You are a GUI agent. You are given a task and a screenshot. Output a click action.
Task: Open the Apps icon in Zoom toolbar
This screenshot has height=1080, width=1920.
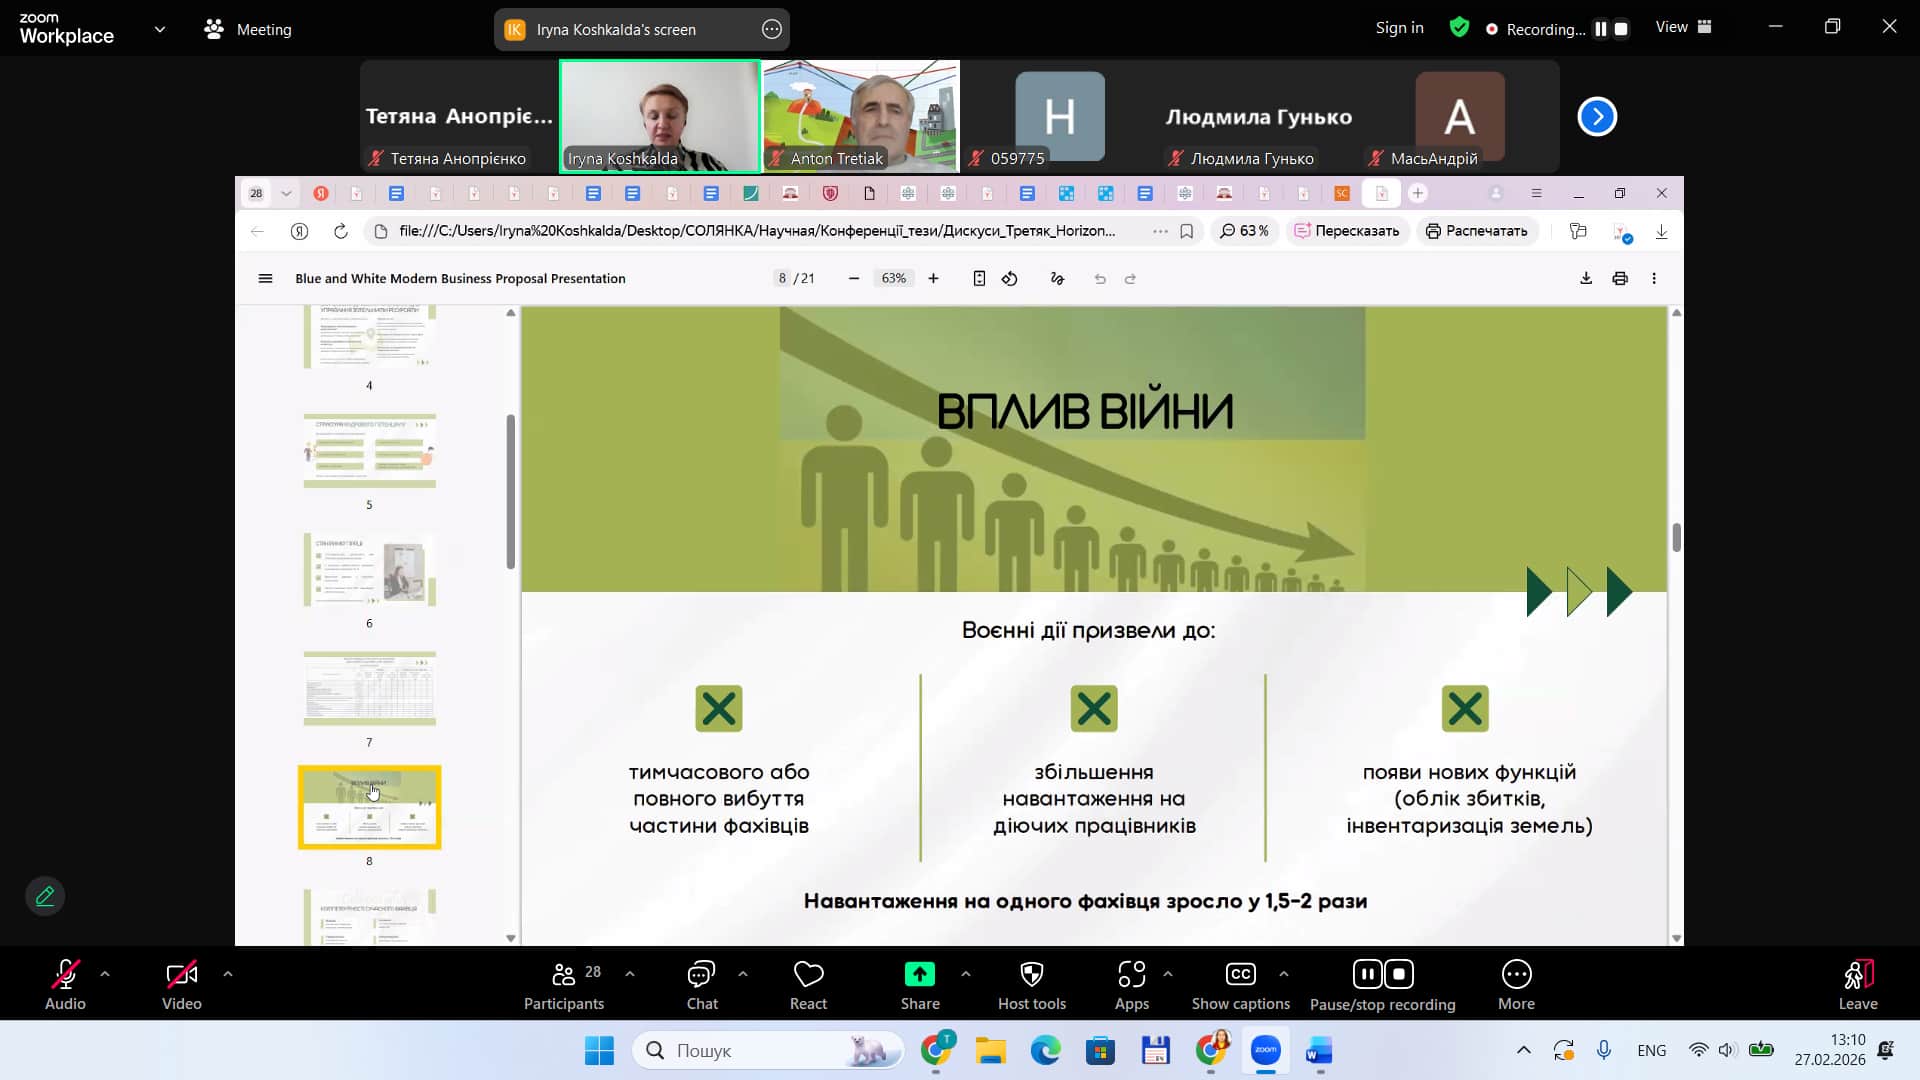click(1131, 974)
